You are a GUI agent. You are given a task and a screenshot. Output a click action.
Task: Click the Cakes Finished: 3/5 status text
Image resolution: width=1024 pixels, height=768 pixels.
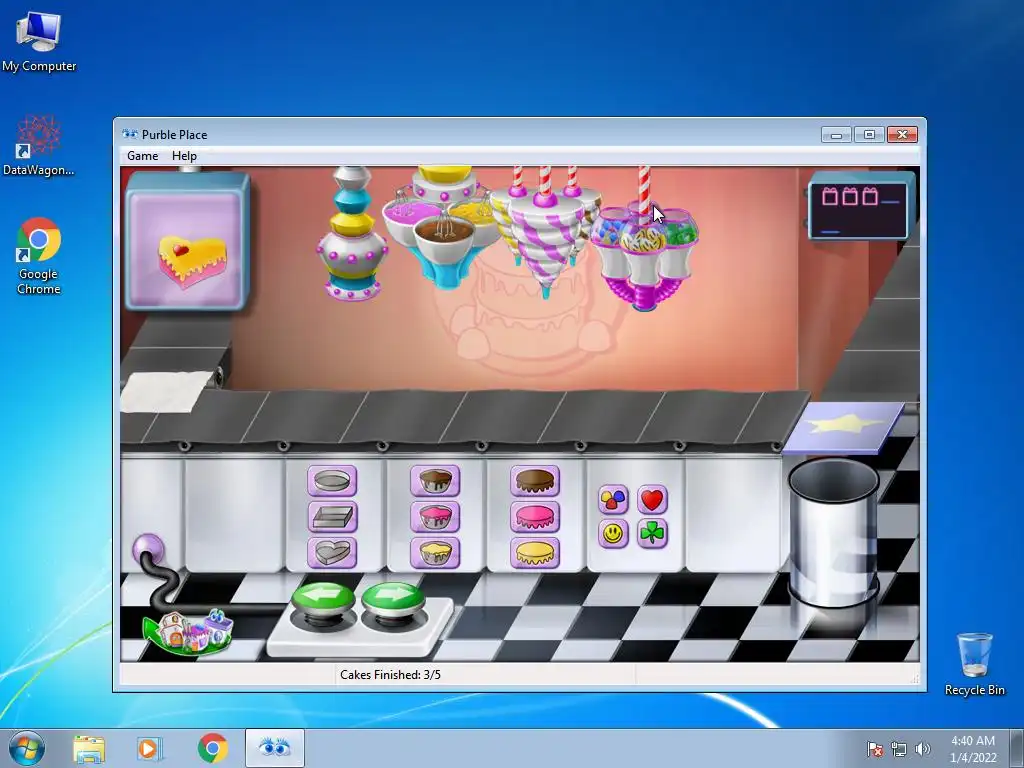click(x=390, y=675)
